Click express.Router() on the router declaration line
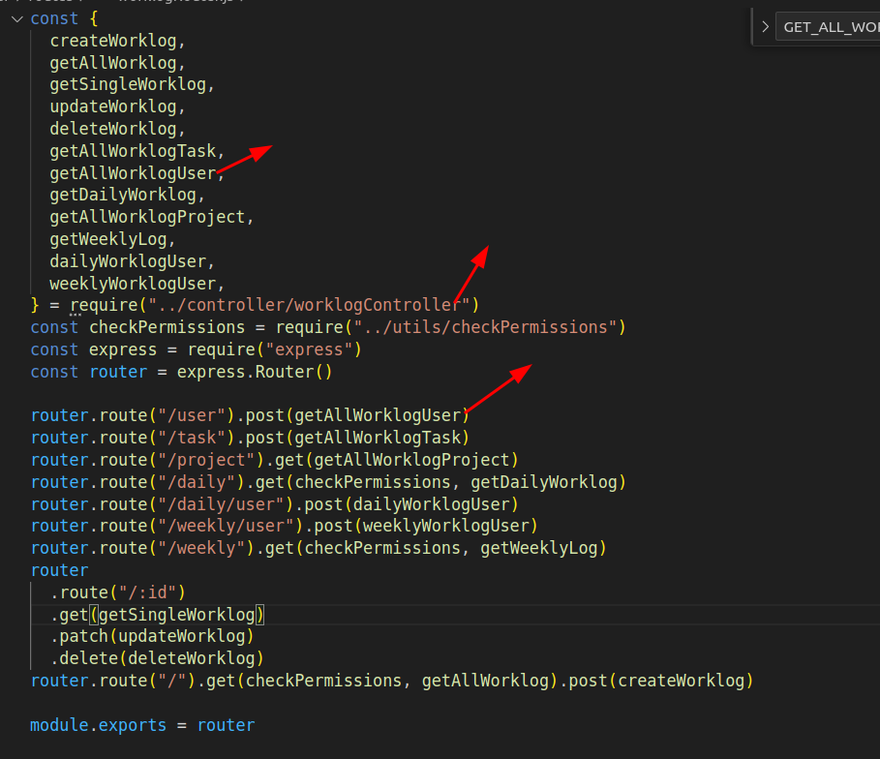The height and width of the screenshot is (759, 880). pos(253,371)
